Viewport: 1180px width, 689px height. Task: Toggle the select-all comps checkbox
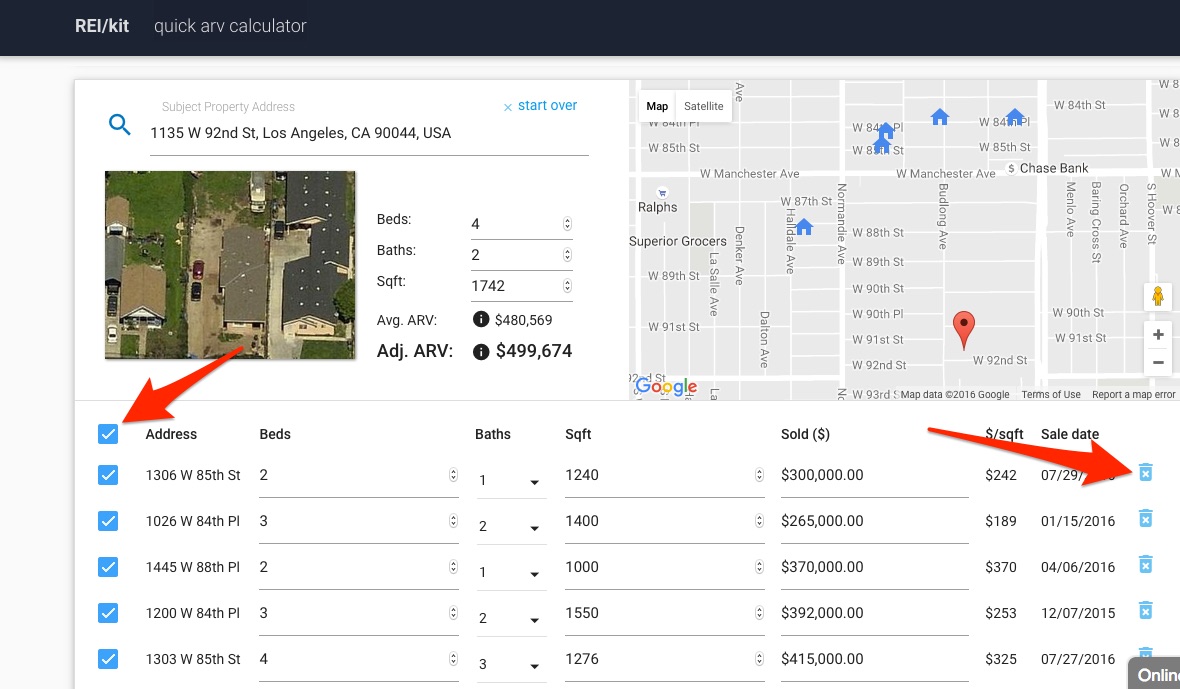pyautogui.click(x=108, y=434)
